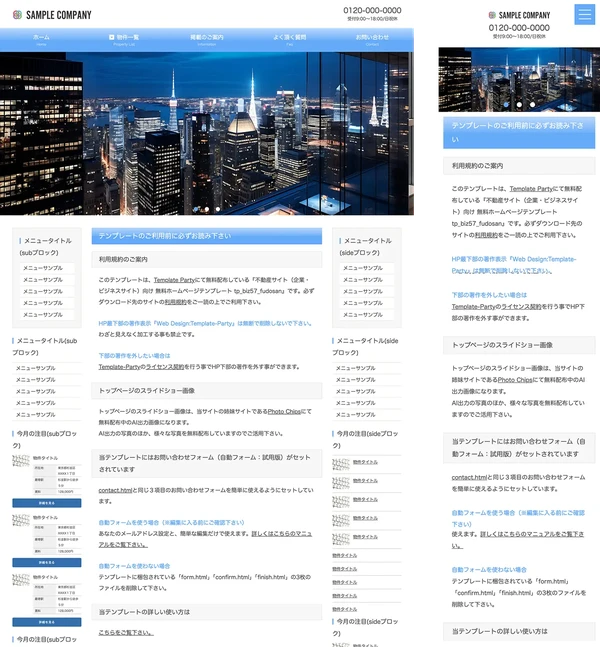Open the ホーム navigation menu item
Image resolution: width=600 pixels, height=647 pixels.
pyautogui.click(x=41, y=39)
